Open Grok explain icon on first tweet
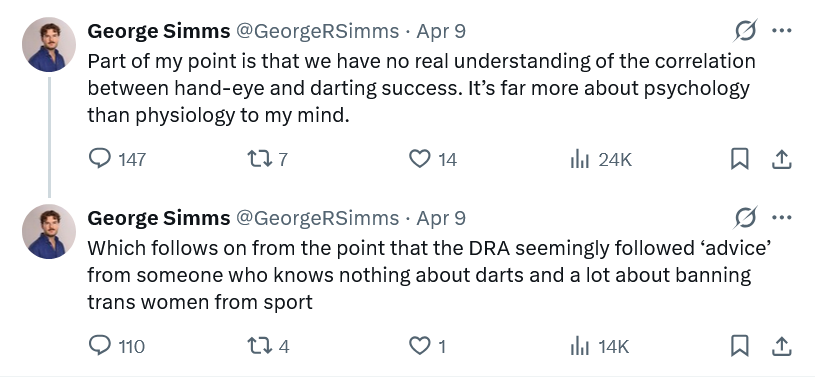 (x=745, y=31)
